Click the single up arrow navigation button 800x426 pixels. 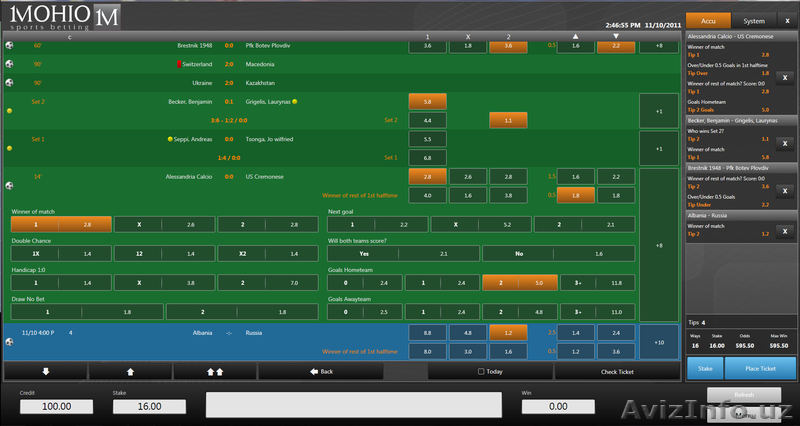click(x=130, y=370)
